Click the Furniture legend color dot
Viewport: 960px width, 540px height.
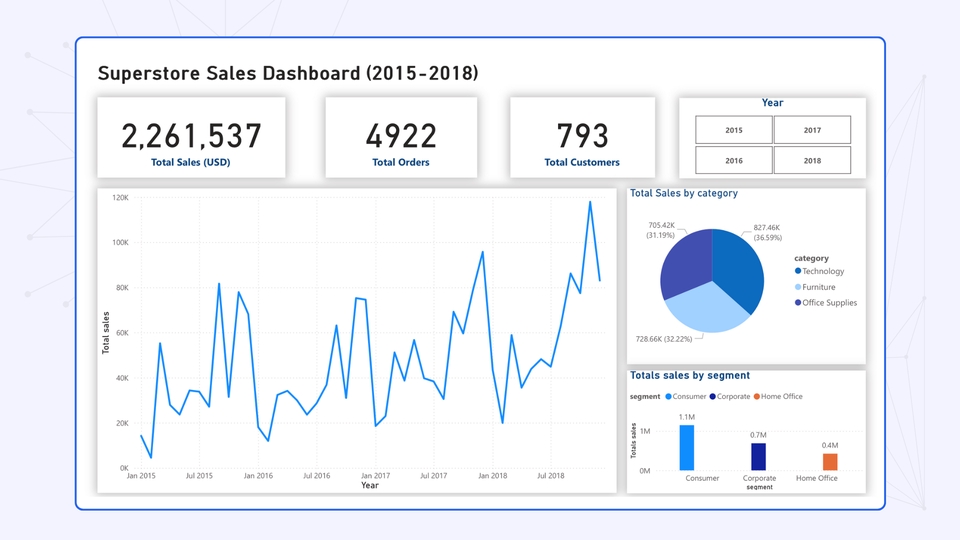(x=798, y=287)
